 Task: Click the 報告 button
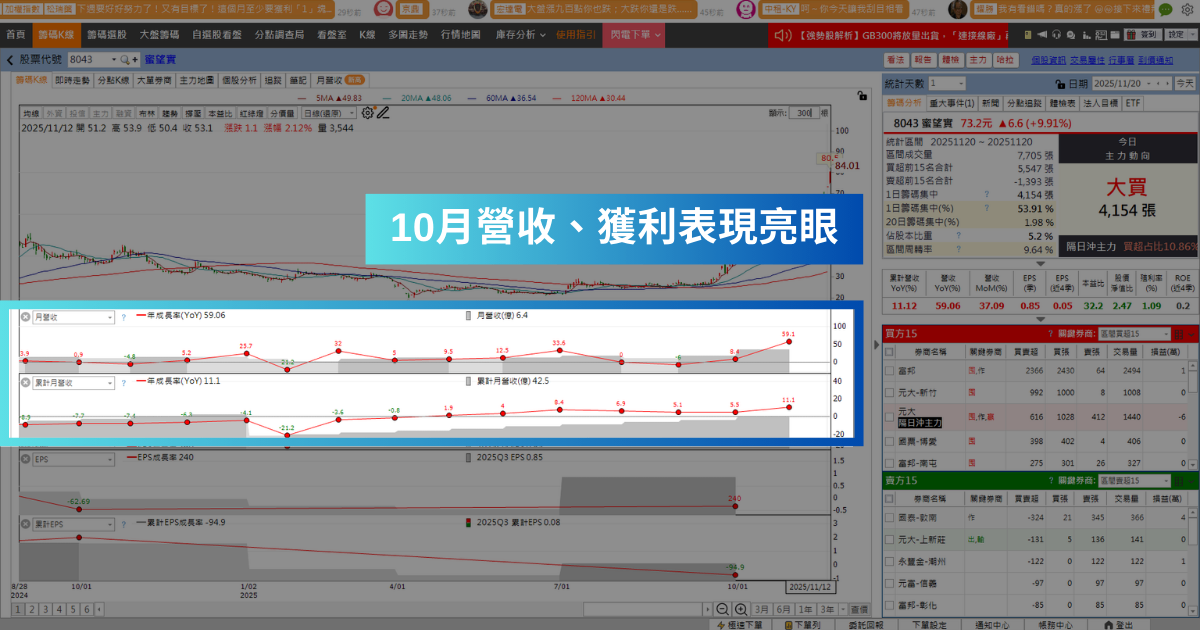(x=923, y=61)
